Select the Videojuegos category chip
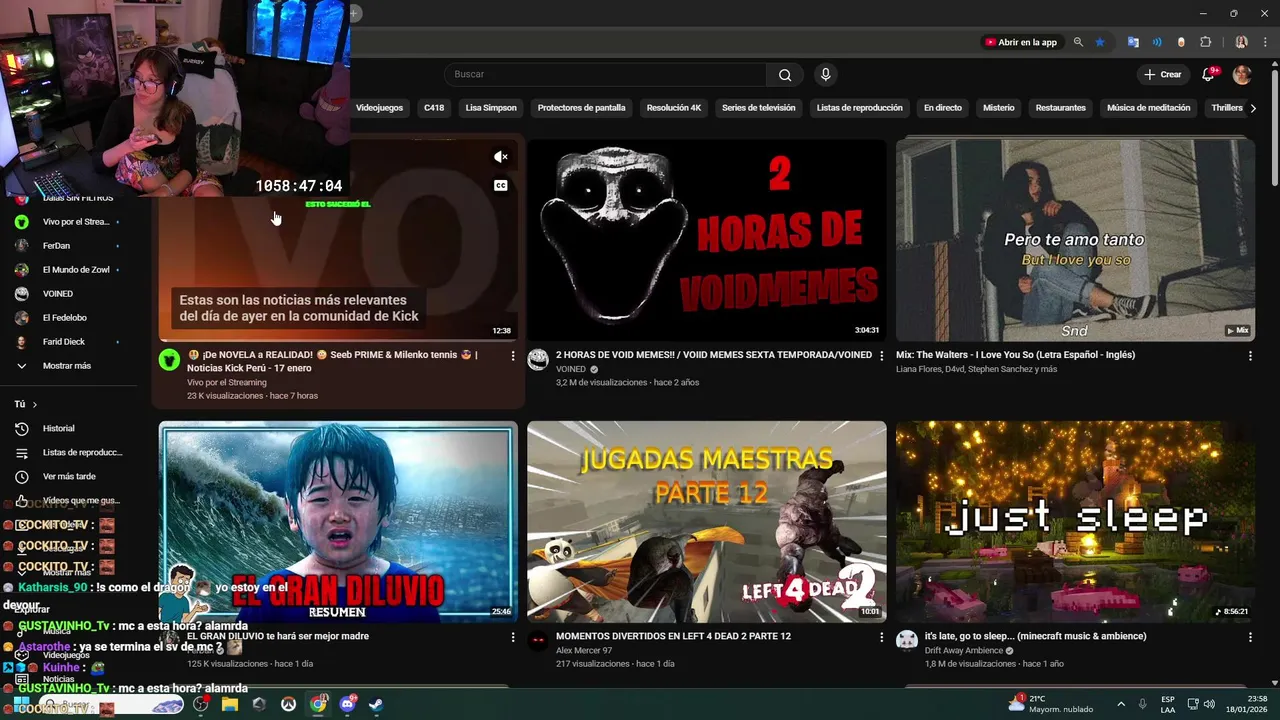This screenshot has height=720, width=1280. (379, 108)
